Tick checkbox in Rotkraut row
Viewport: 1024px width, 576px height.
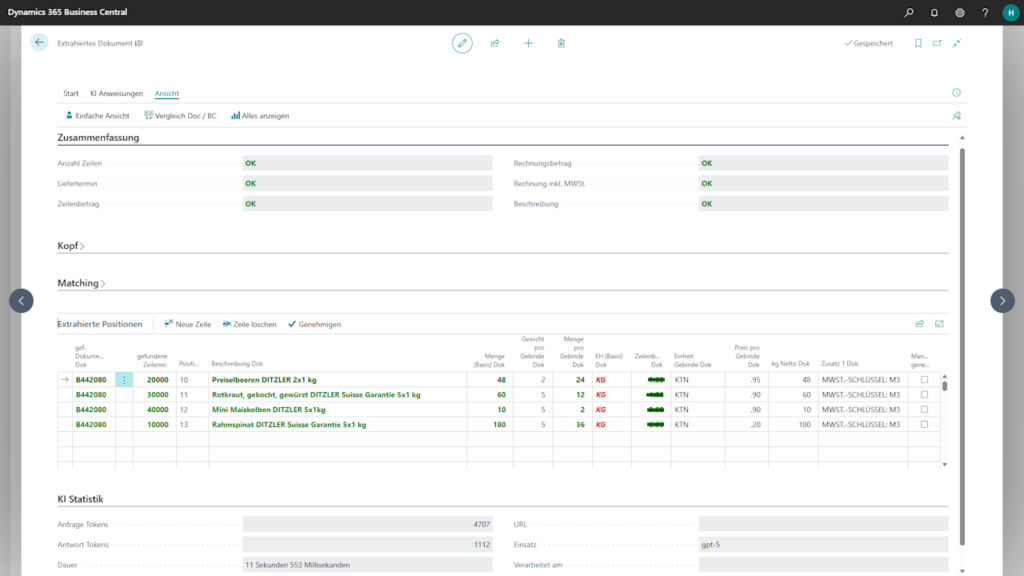(x=924, y=395)
